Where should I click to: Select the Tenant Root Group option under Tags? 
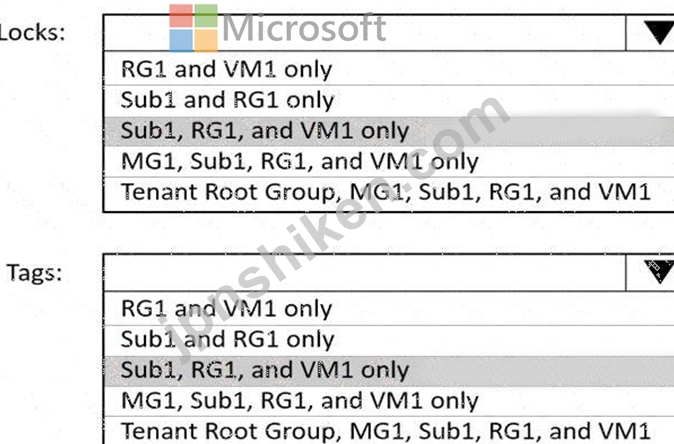[389, 431]
